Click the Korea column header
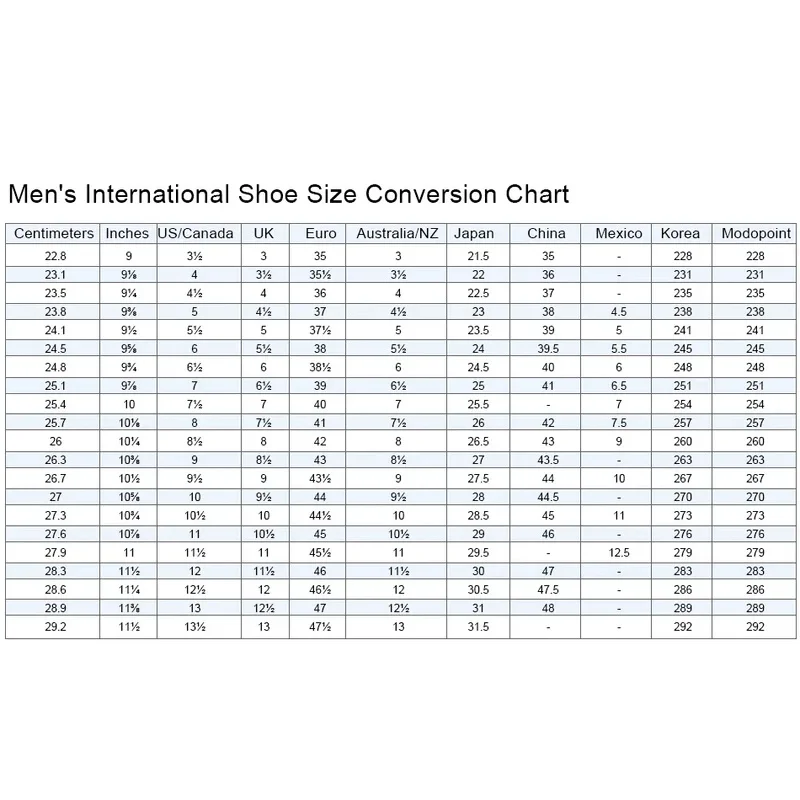The width and height of the screenshot is (800, 800). pyautogui.click(x=680, y=234)
